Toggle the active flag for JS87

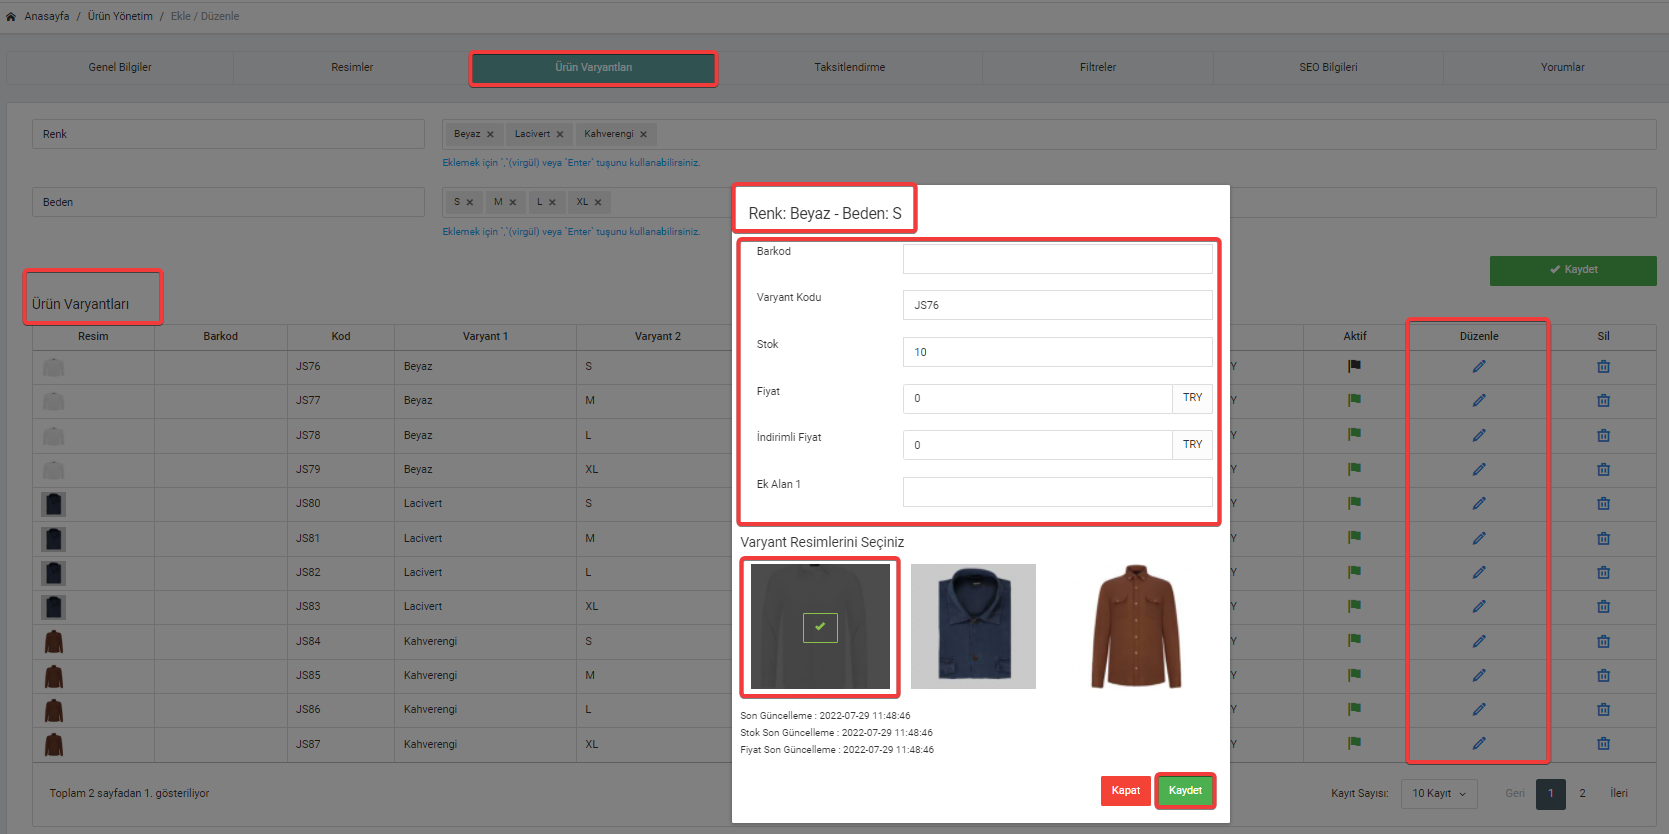1354,743
